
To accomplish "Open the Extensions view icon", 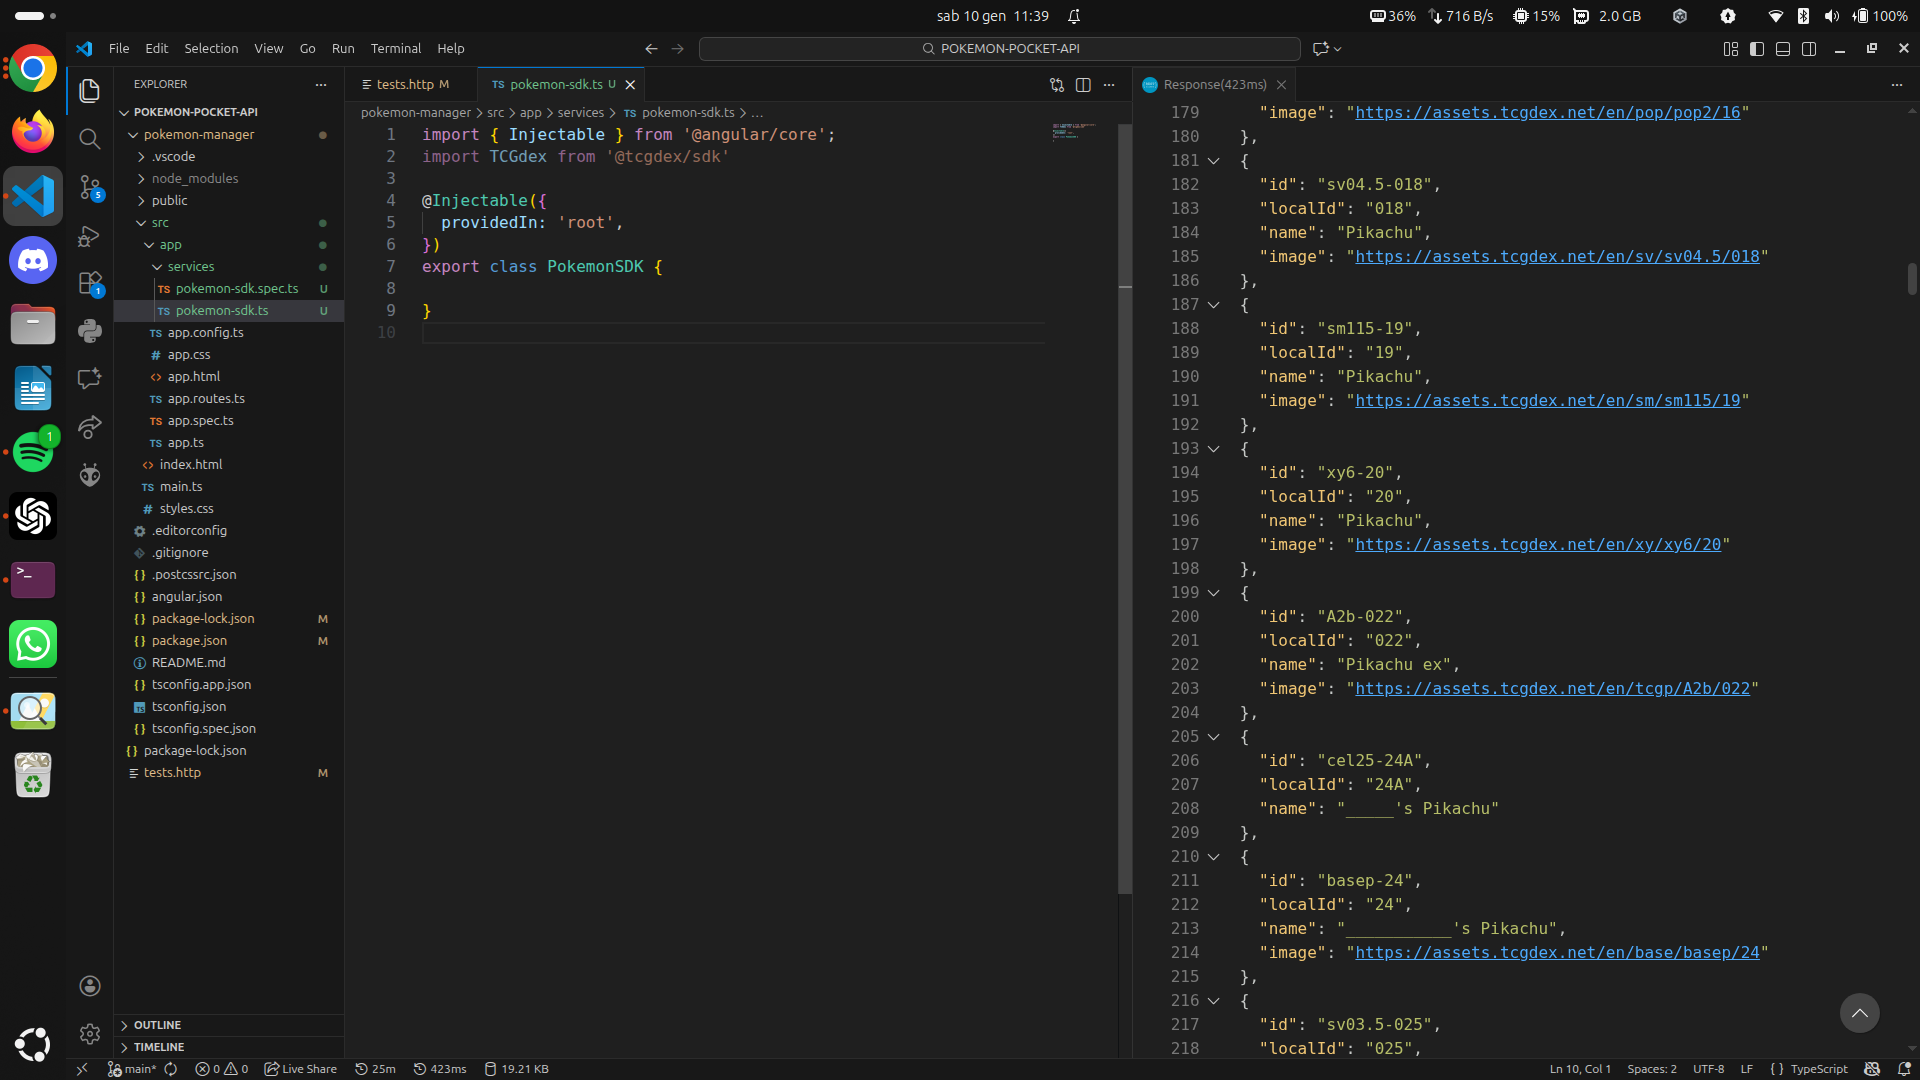I will click(90, 284).
